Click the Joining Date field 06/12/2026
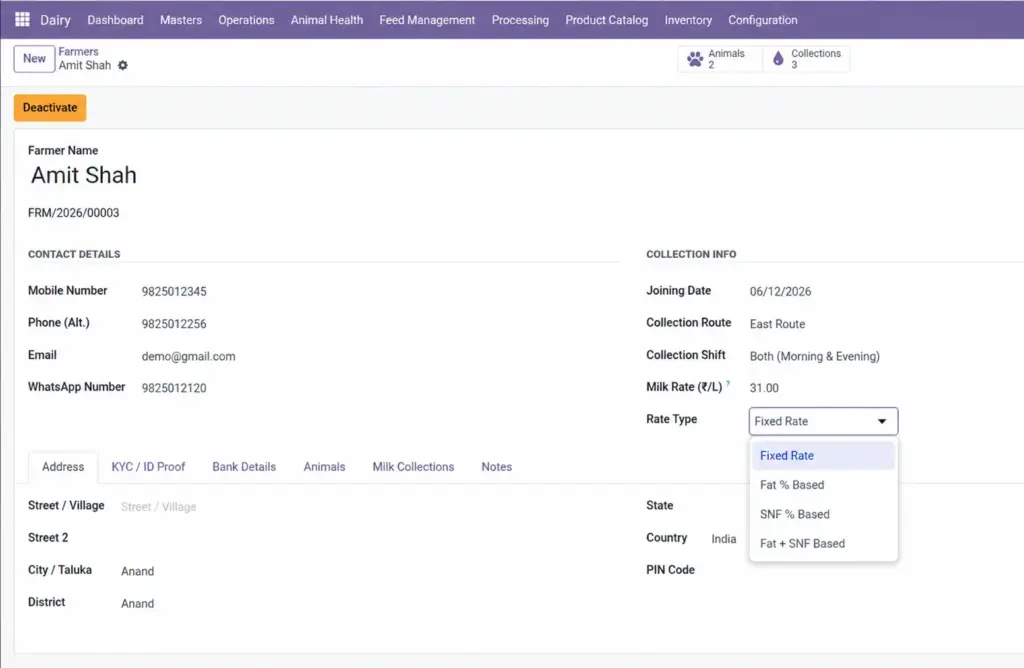 pyautogui.click(x=780, y=292)
